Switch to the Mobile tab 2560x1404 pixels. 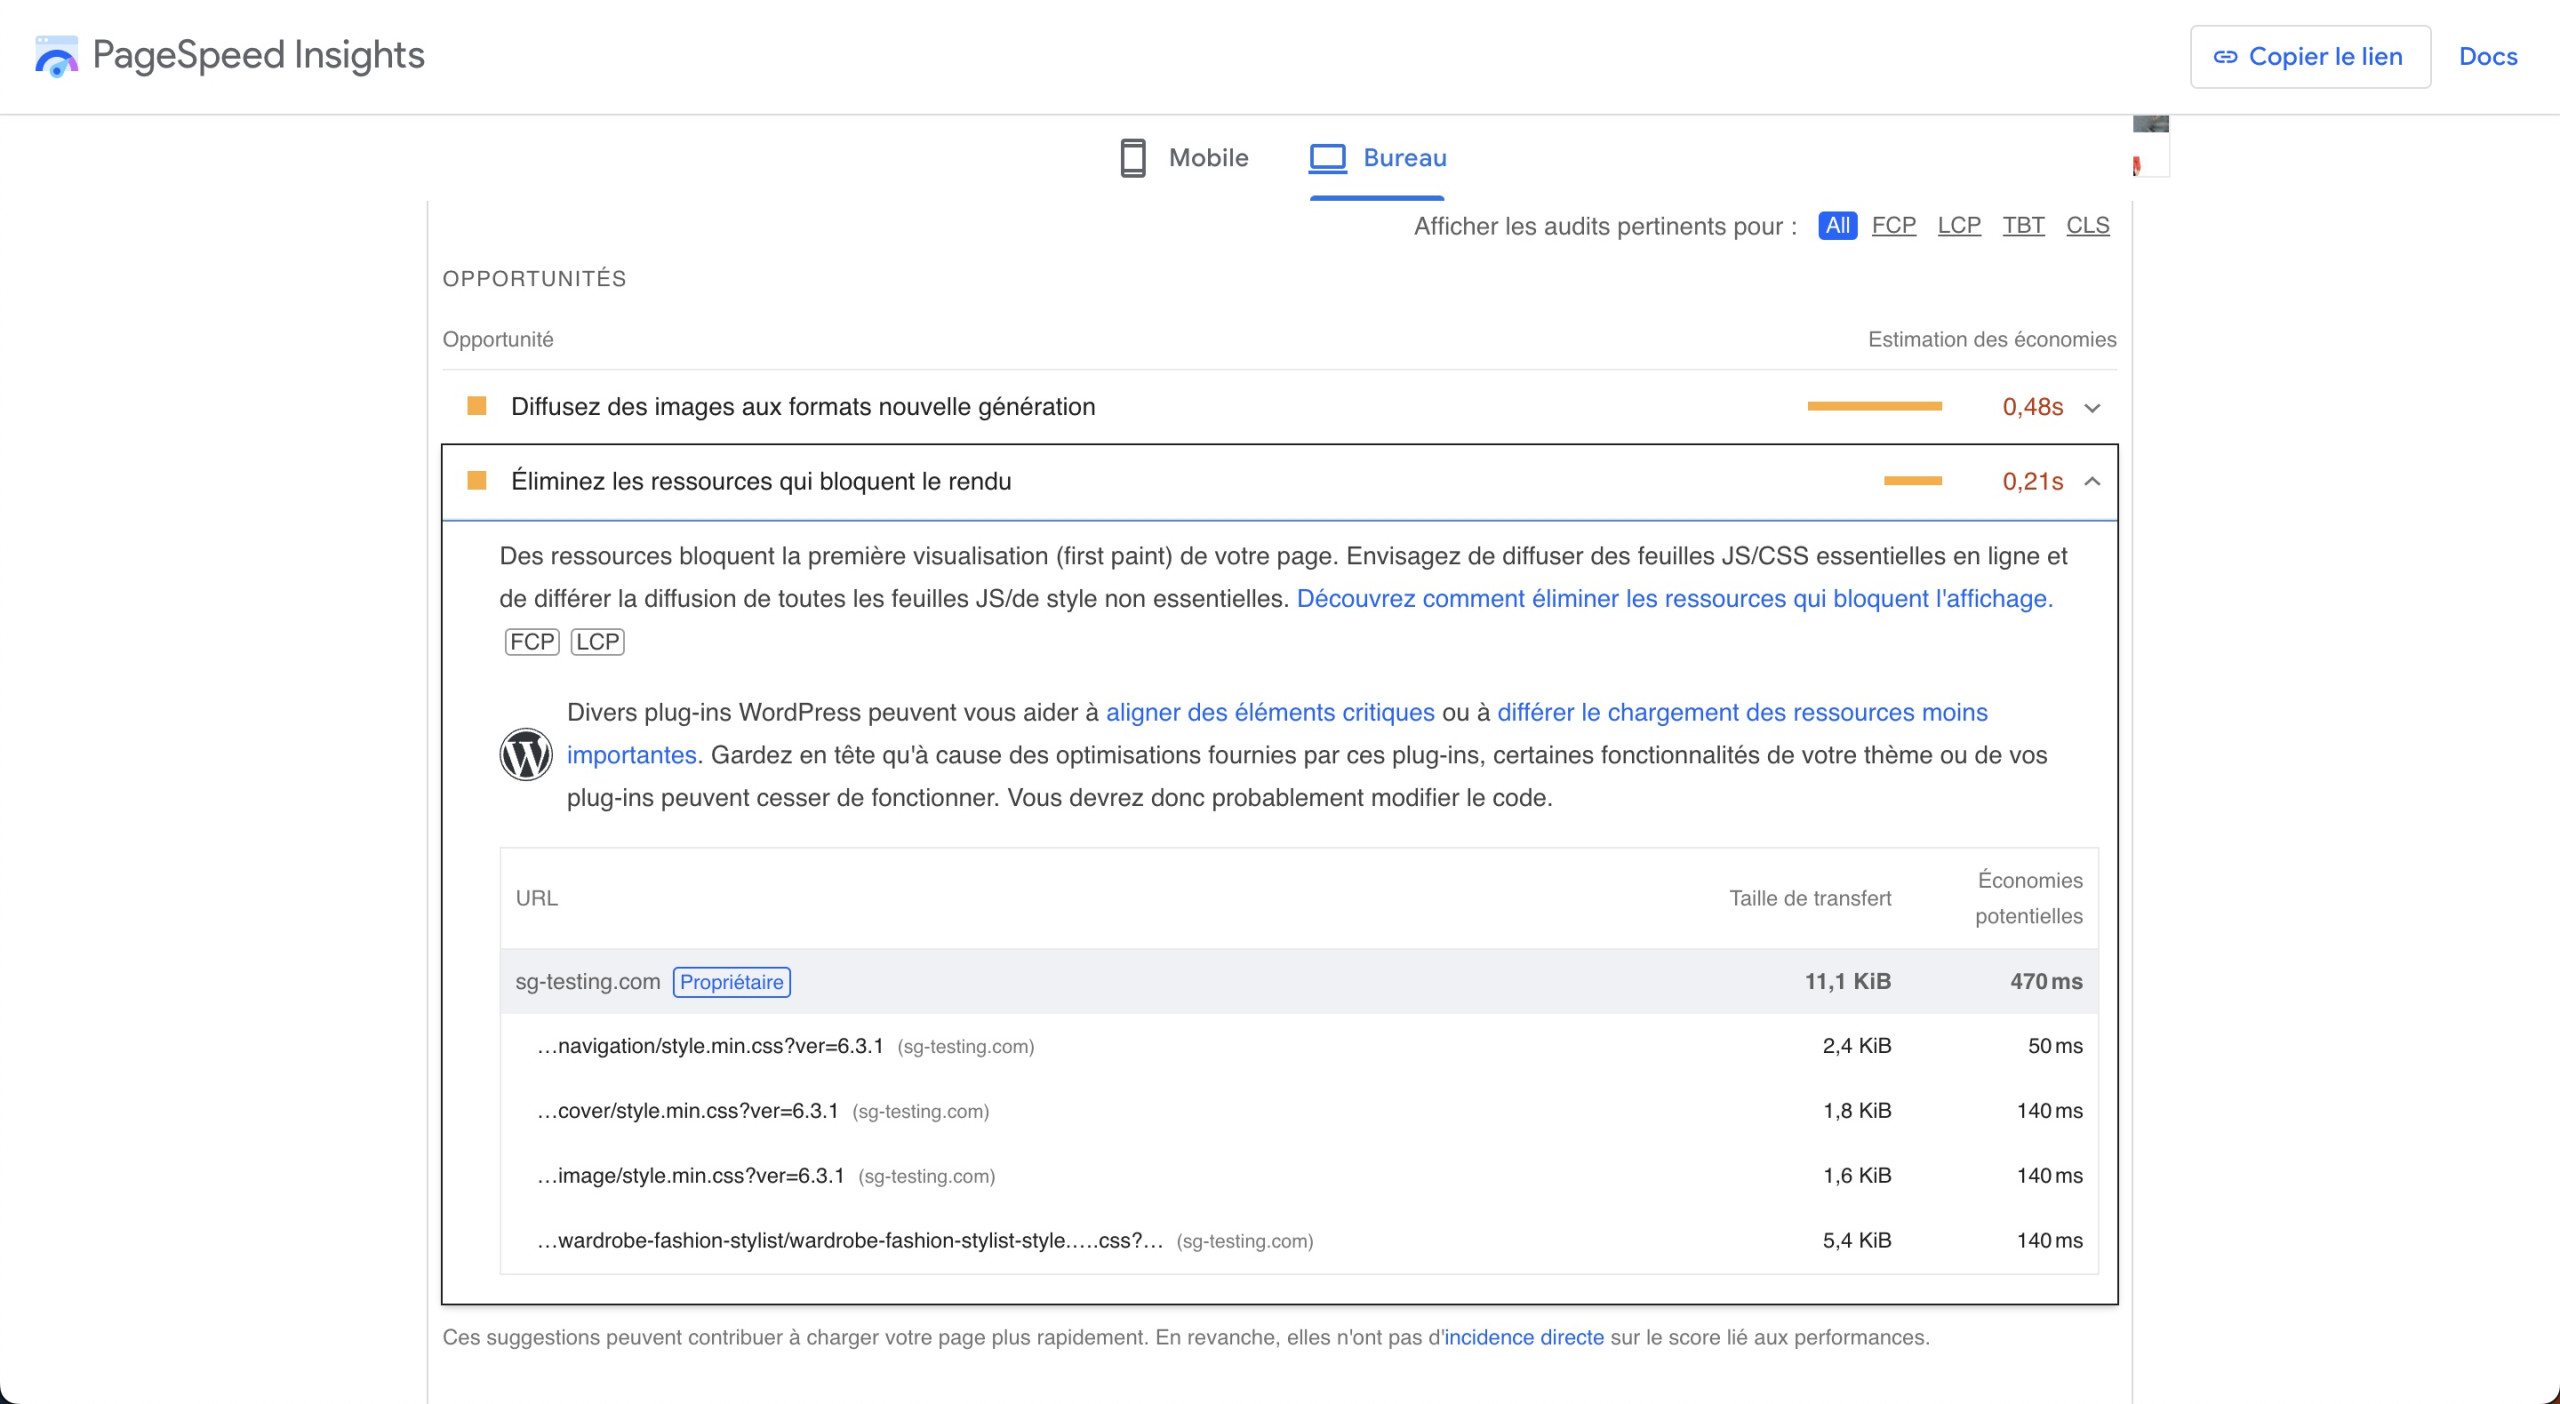pos(1184,158)
